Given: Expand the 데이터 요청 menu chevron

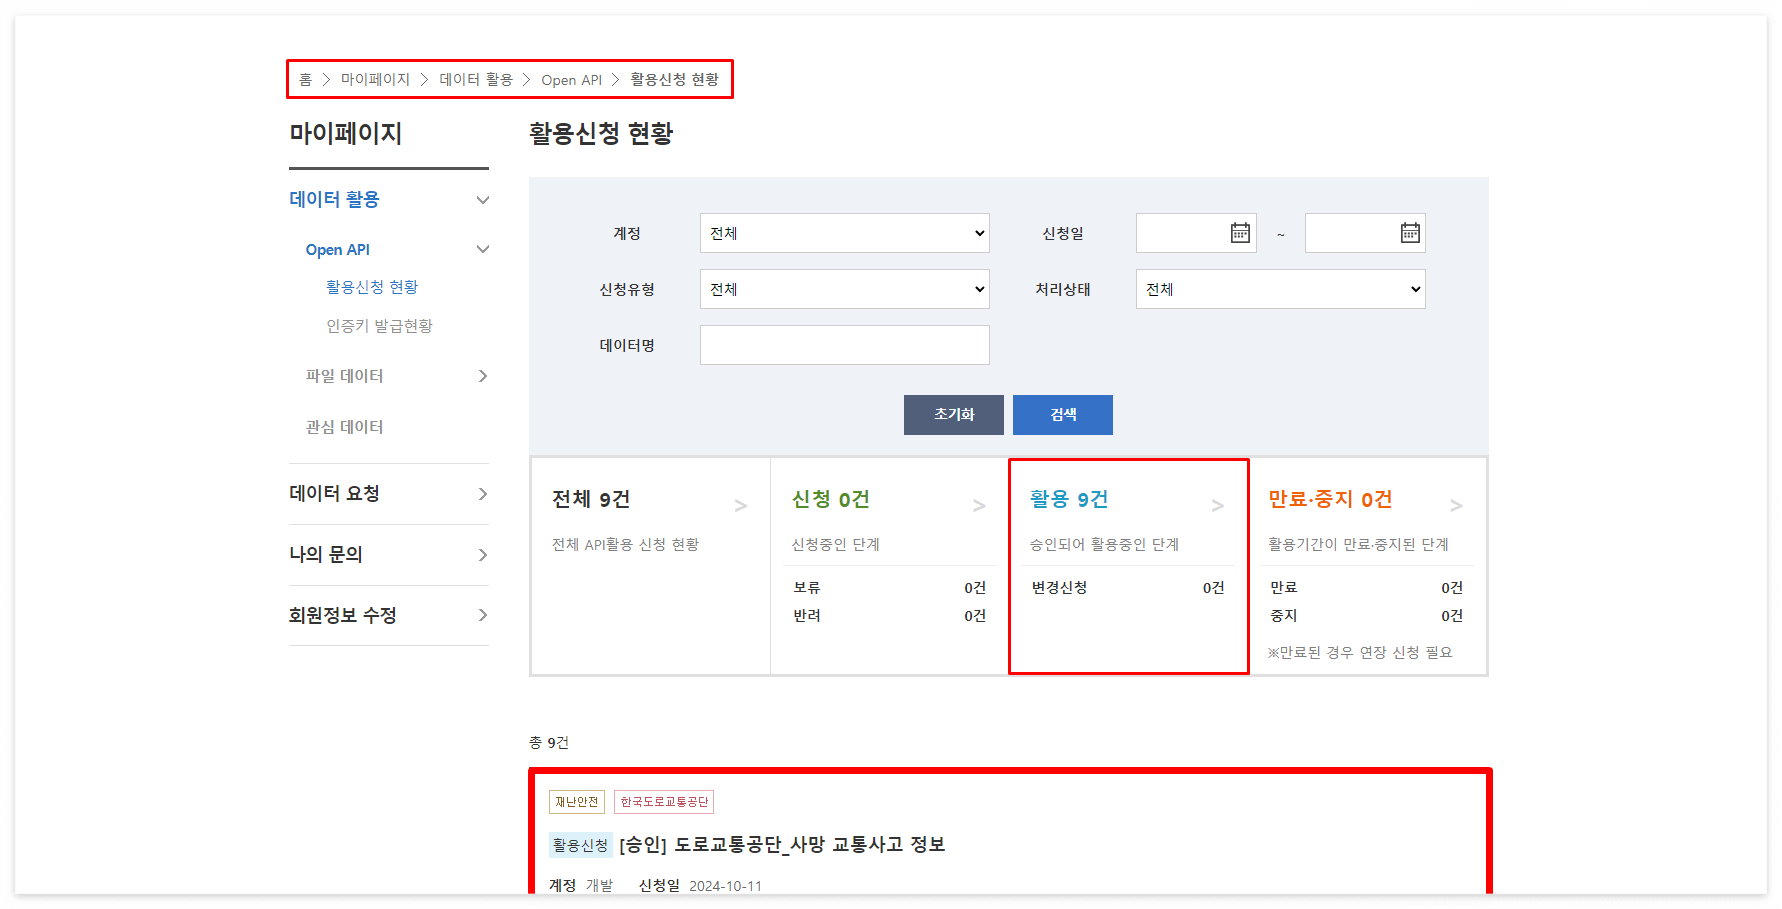Looking at the screenshot, I should tap(483, 494).
